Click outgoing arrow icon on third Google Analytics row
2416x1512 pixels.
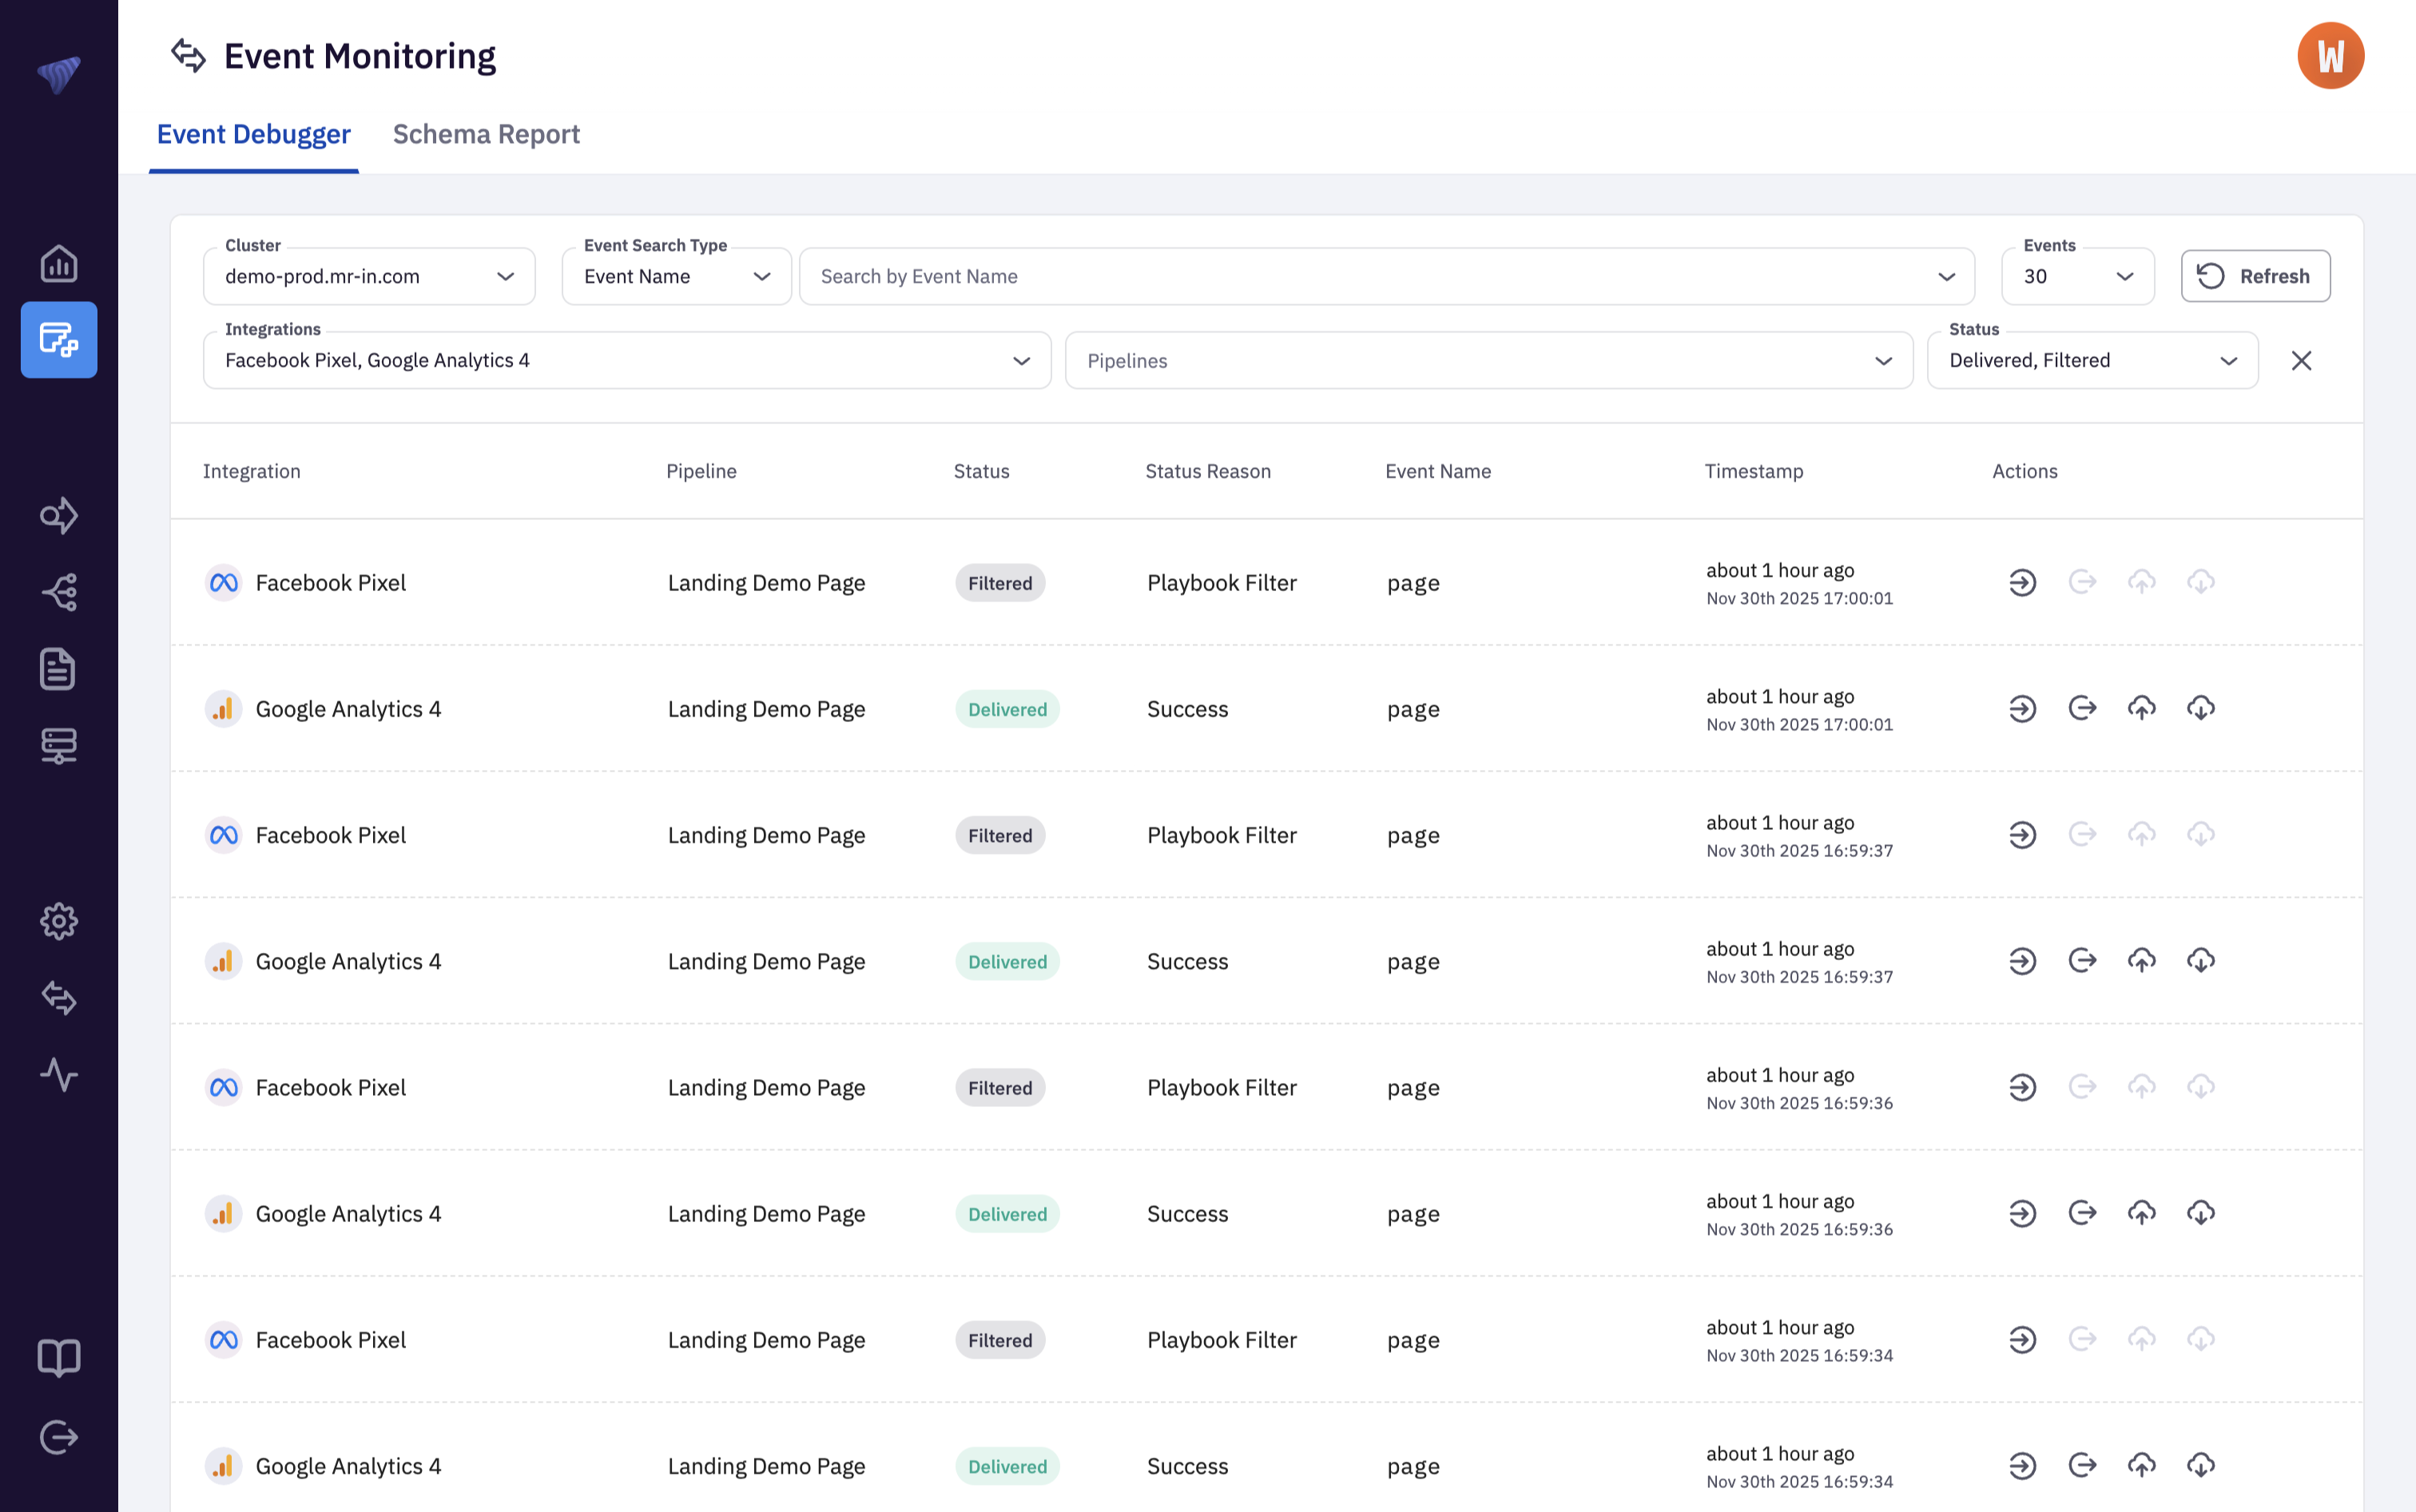click(2082, 1213)
